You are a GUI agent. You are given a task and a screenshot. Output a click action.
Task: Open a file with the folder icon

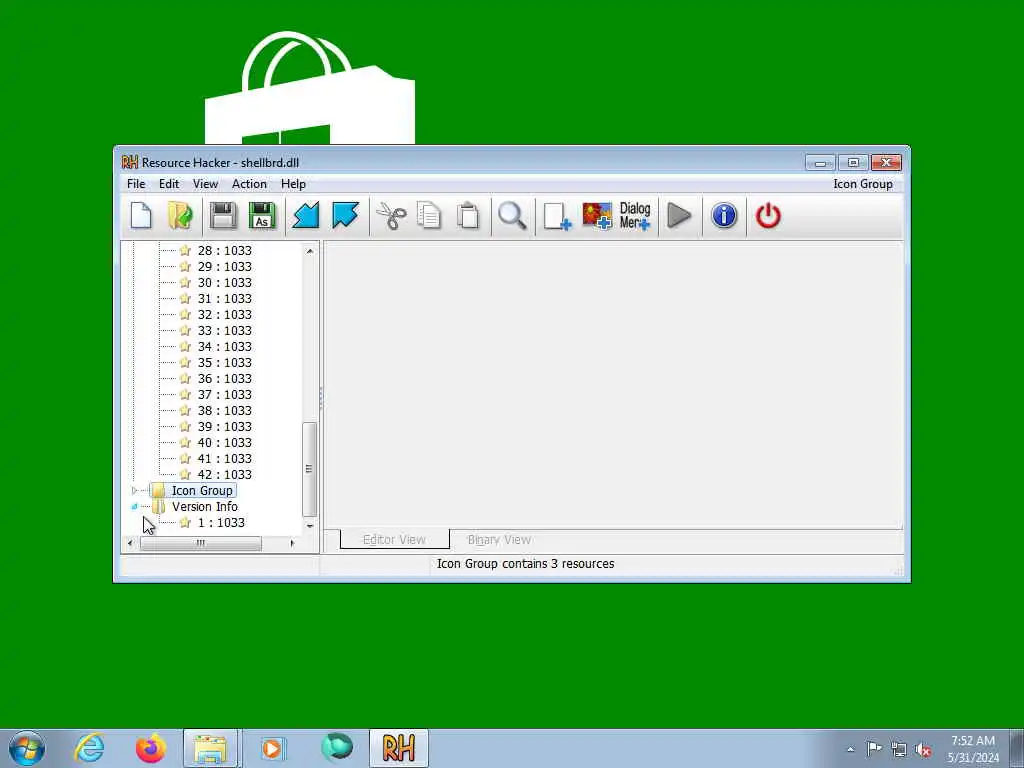tap(180, 216)
